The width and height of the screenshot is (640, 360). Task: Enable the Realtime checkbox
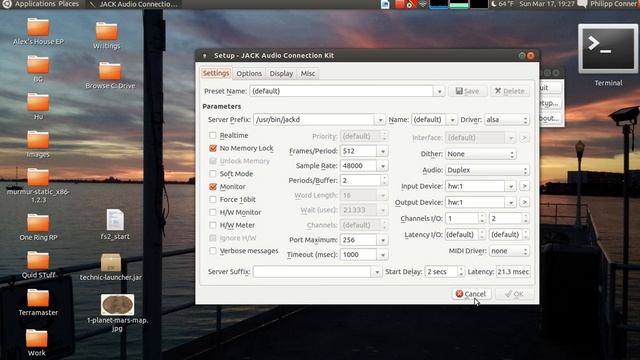[213, 135]
